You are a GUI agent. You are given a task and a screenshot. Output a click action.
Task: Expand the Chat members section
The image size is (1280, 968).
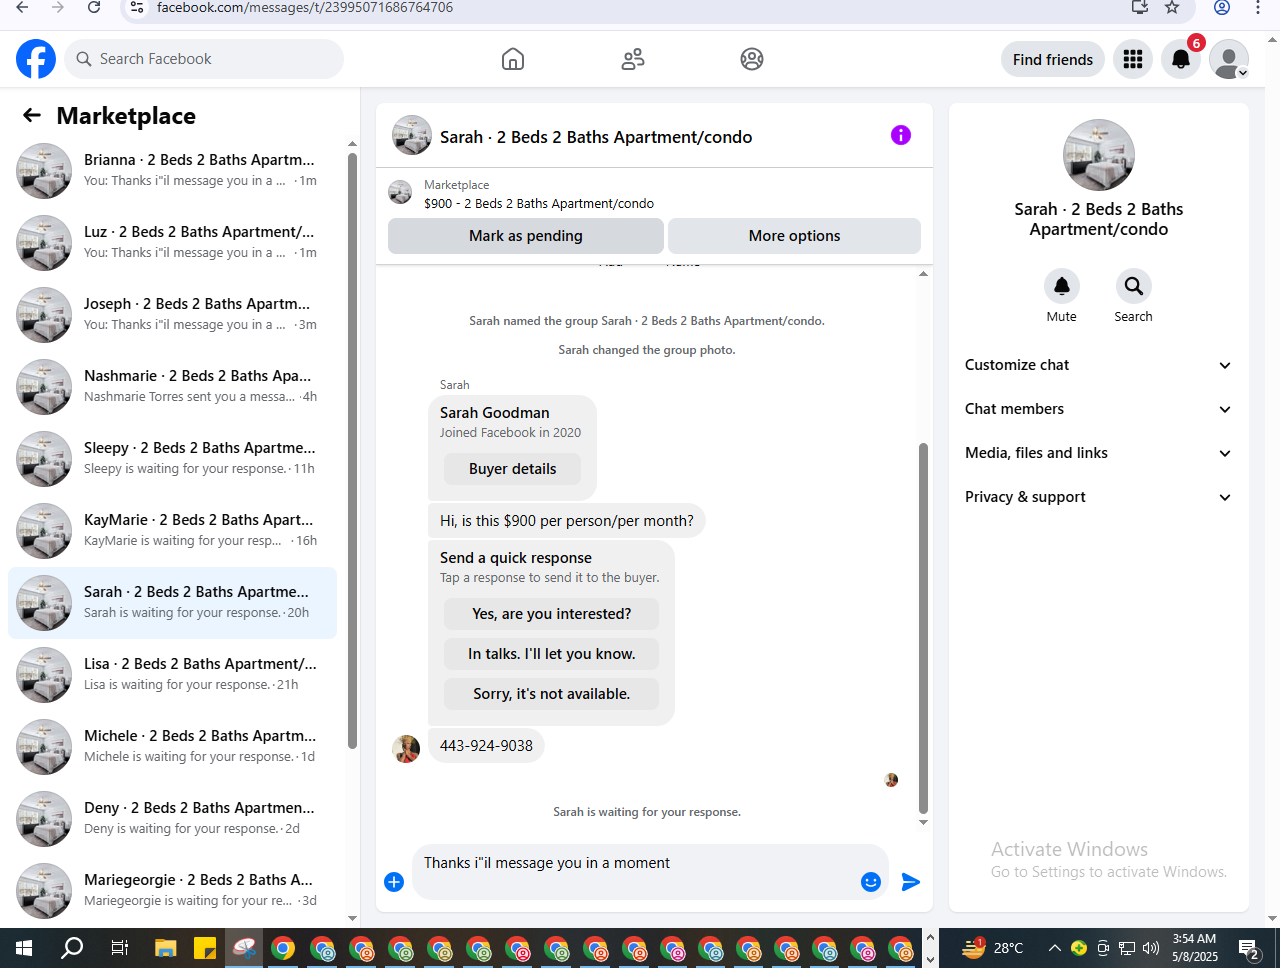(1098, 409)
